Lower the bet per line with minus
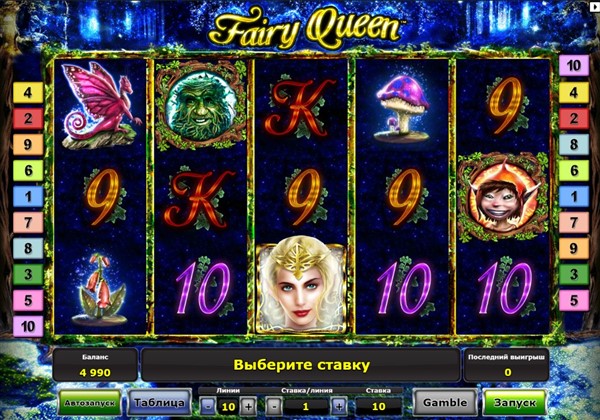Image resolution: width=600 pixels, height=420 pixels. pyautogui.click(x=274, y=407)
